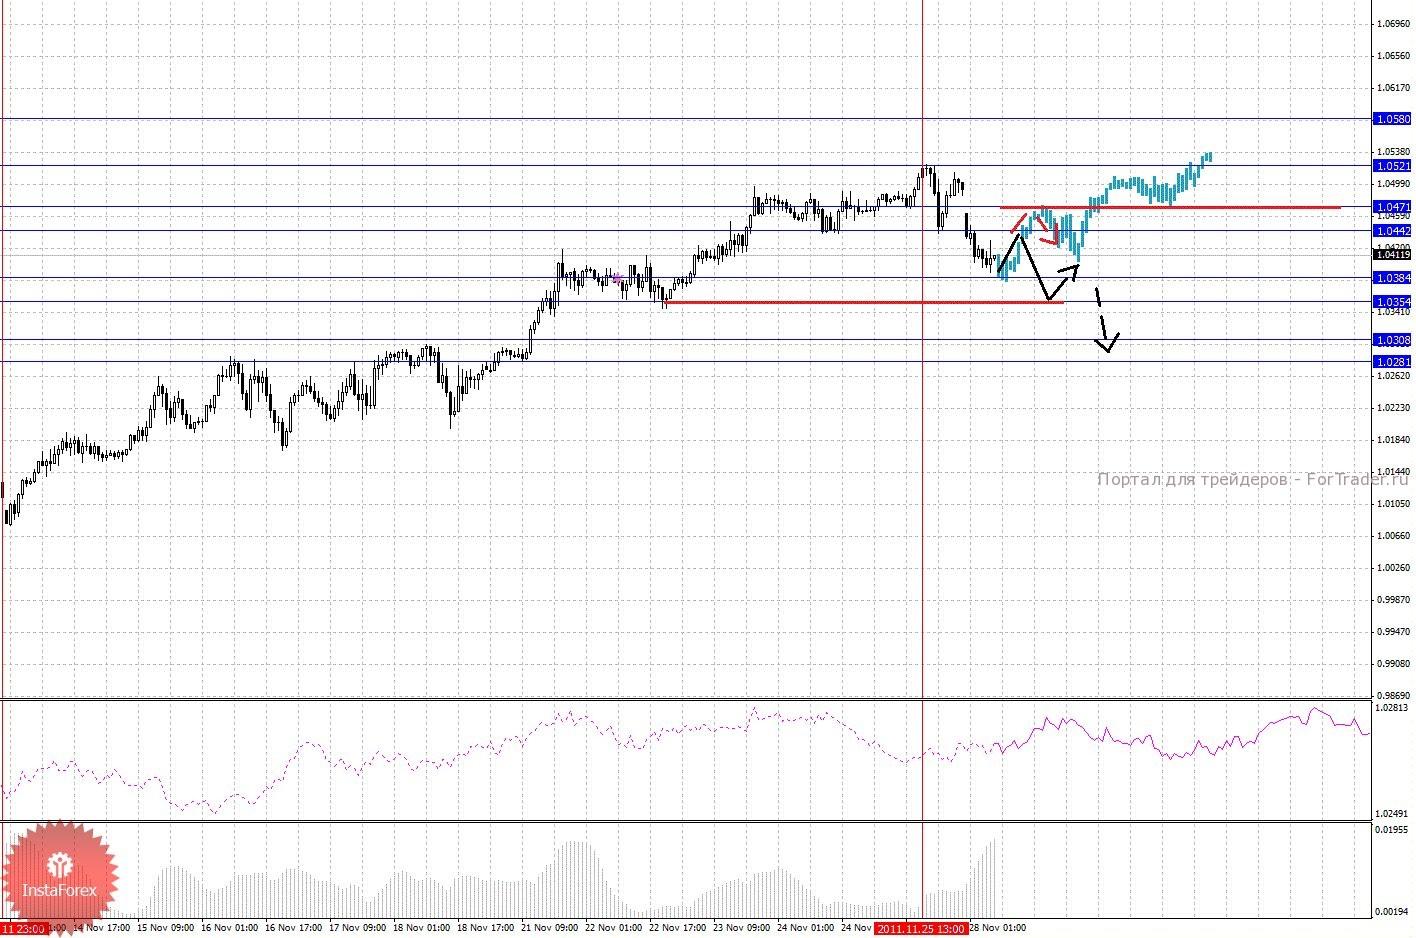
Task: Click the 1.00260 price axis value
Action: pos(1393,568)
